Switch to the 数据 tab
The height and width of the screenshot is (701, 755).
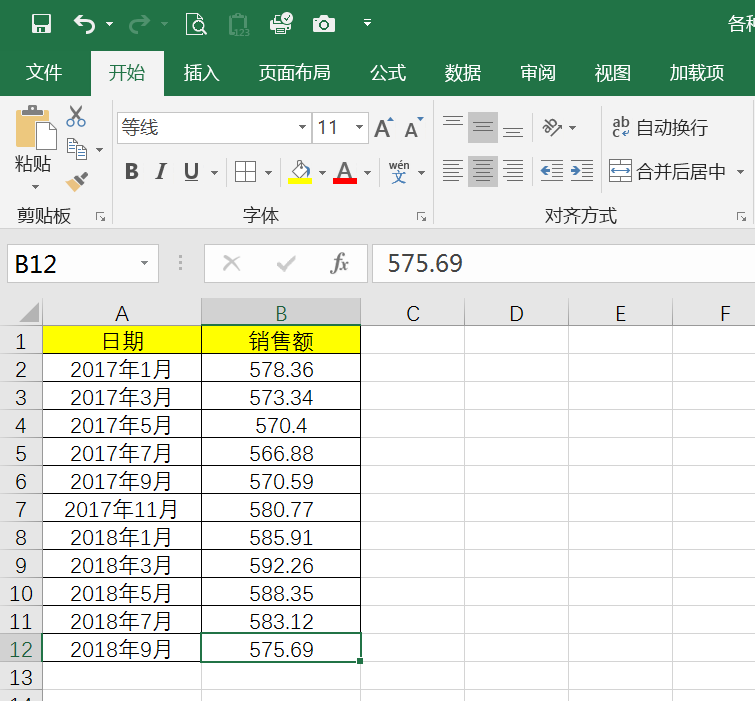coord(463,73)
